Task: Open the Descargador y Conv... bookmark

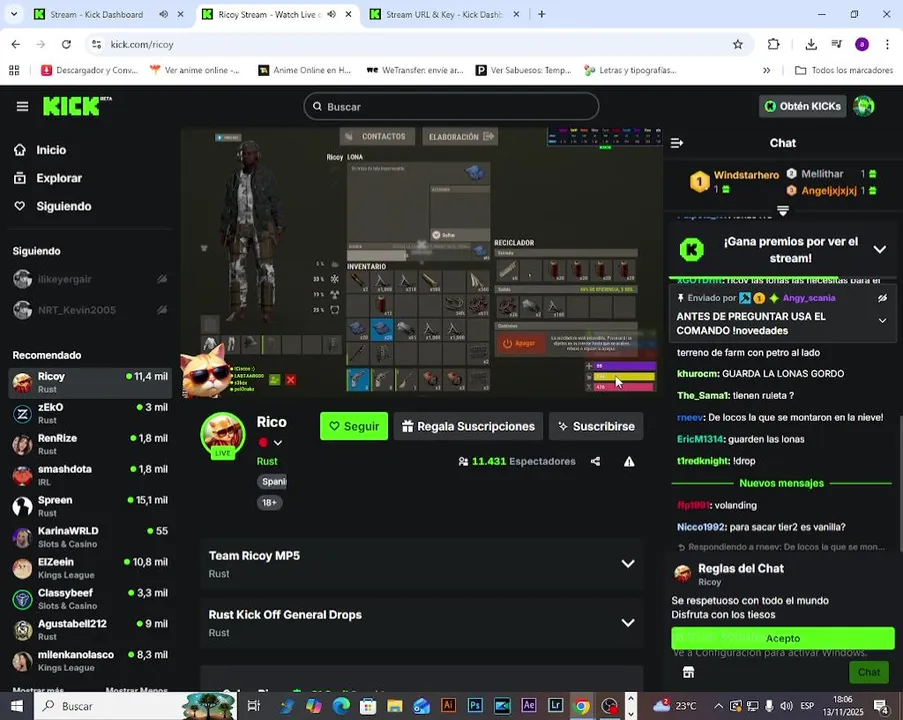Action: pyautogui.click(x=89, y=70)
